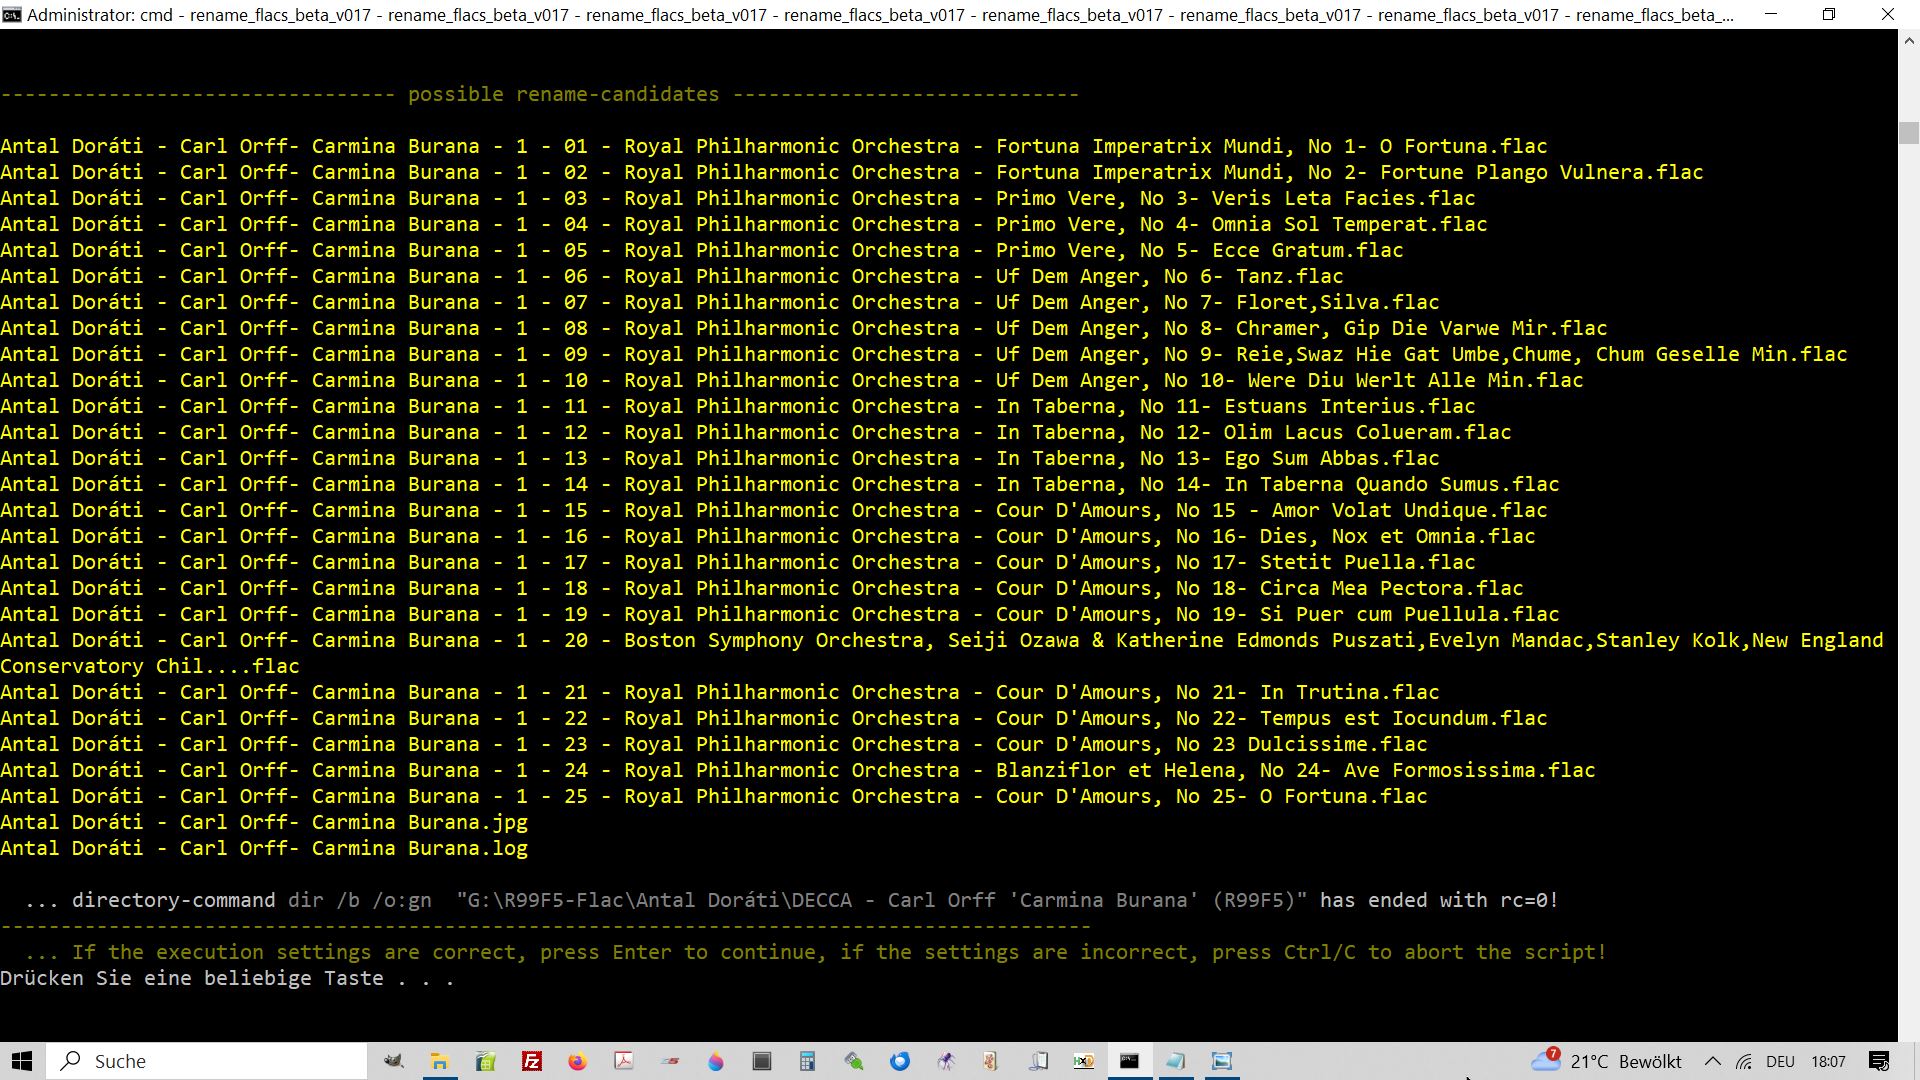Open the Wi-Fi network flyout
1920x1080 pixels.
click(1744, 1061)
